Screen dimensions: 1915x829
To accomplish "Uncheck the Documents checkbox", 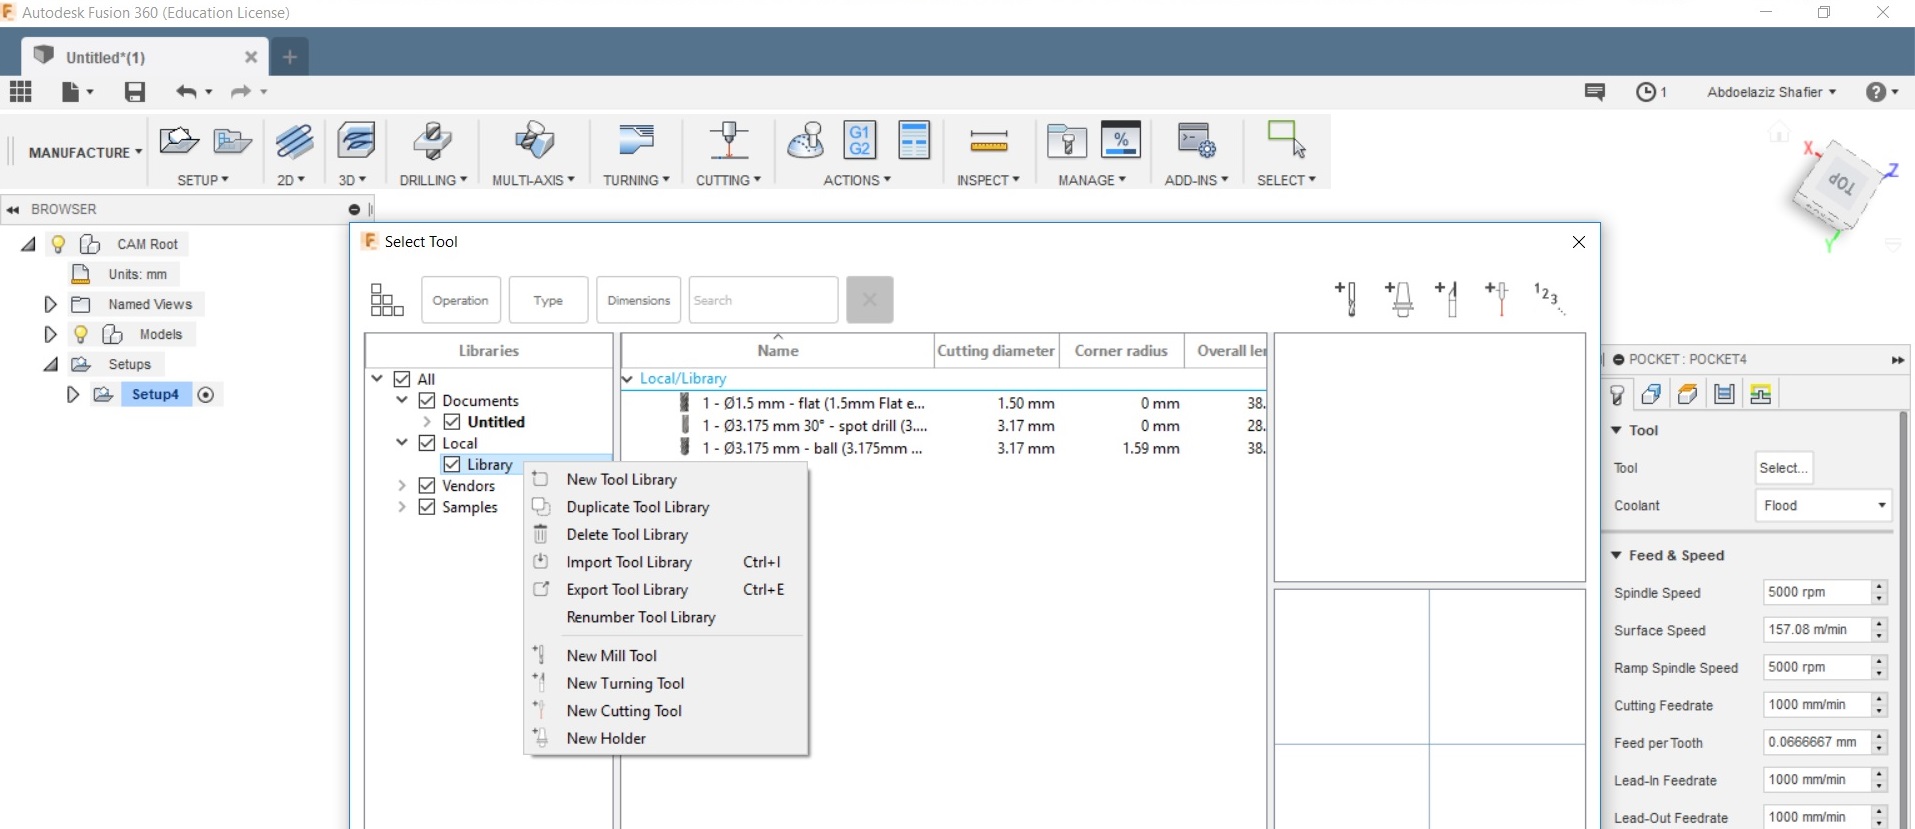I will pyautogui.click(x=427, y=400).
